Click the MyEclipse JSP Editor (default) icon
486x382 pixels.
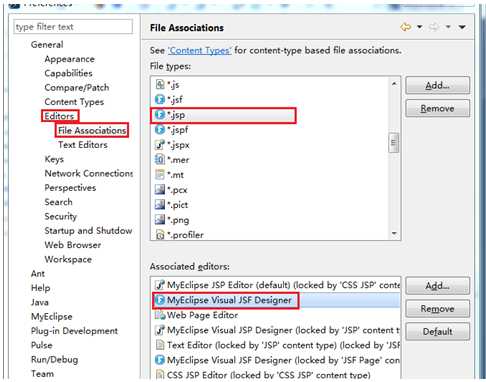click(160, 285)
